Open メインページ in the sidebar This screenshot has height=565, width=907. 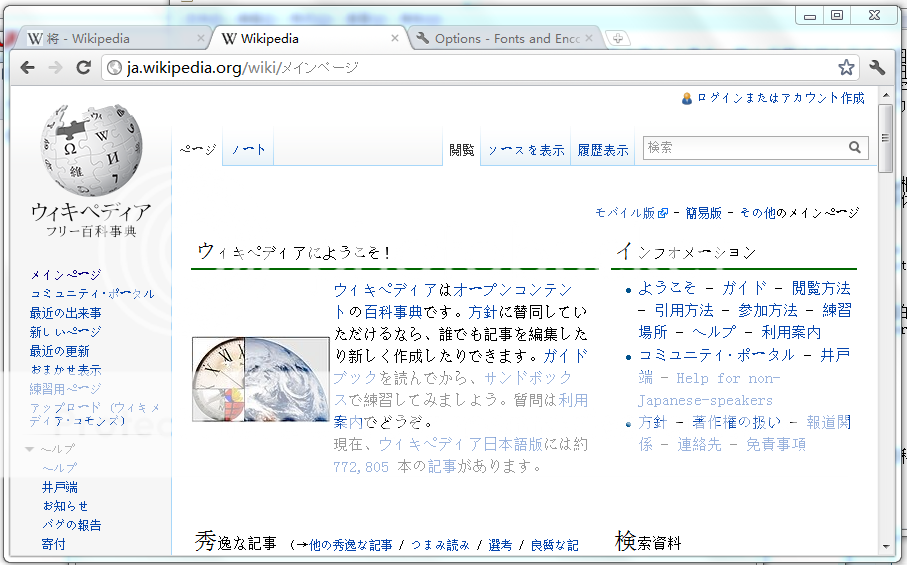coord(65,275)
